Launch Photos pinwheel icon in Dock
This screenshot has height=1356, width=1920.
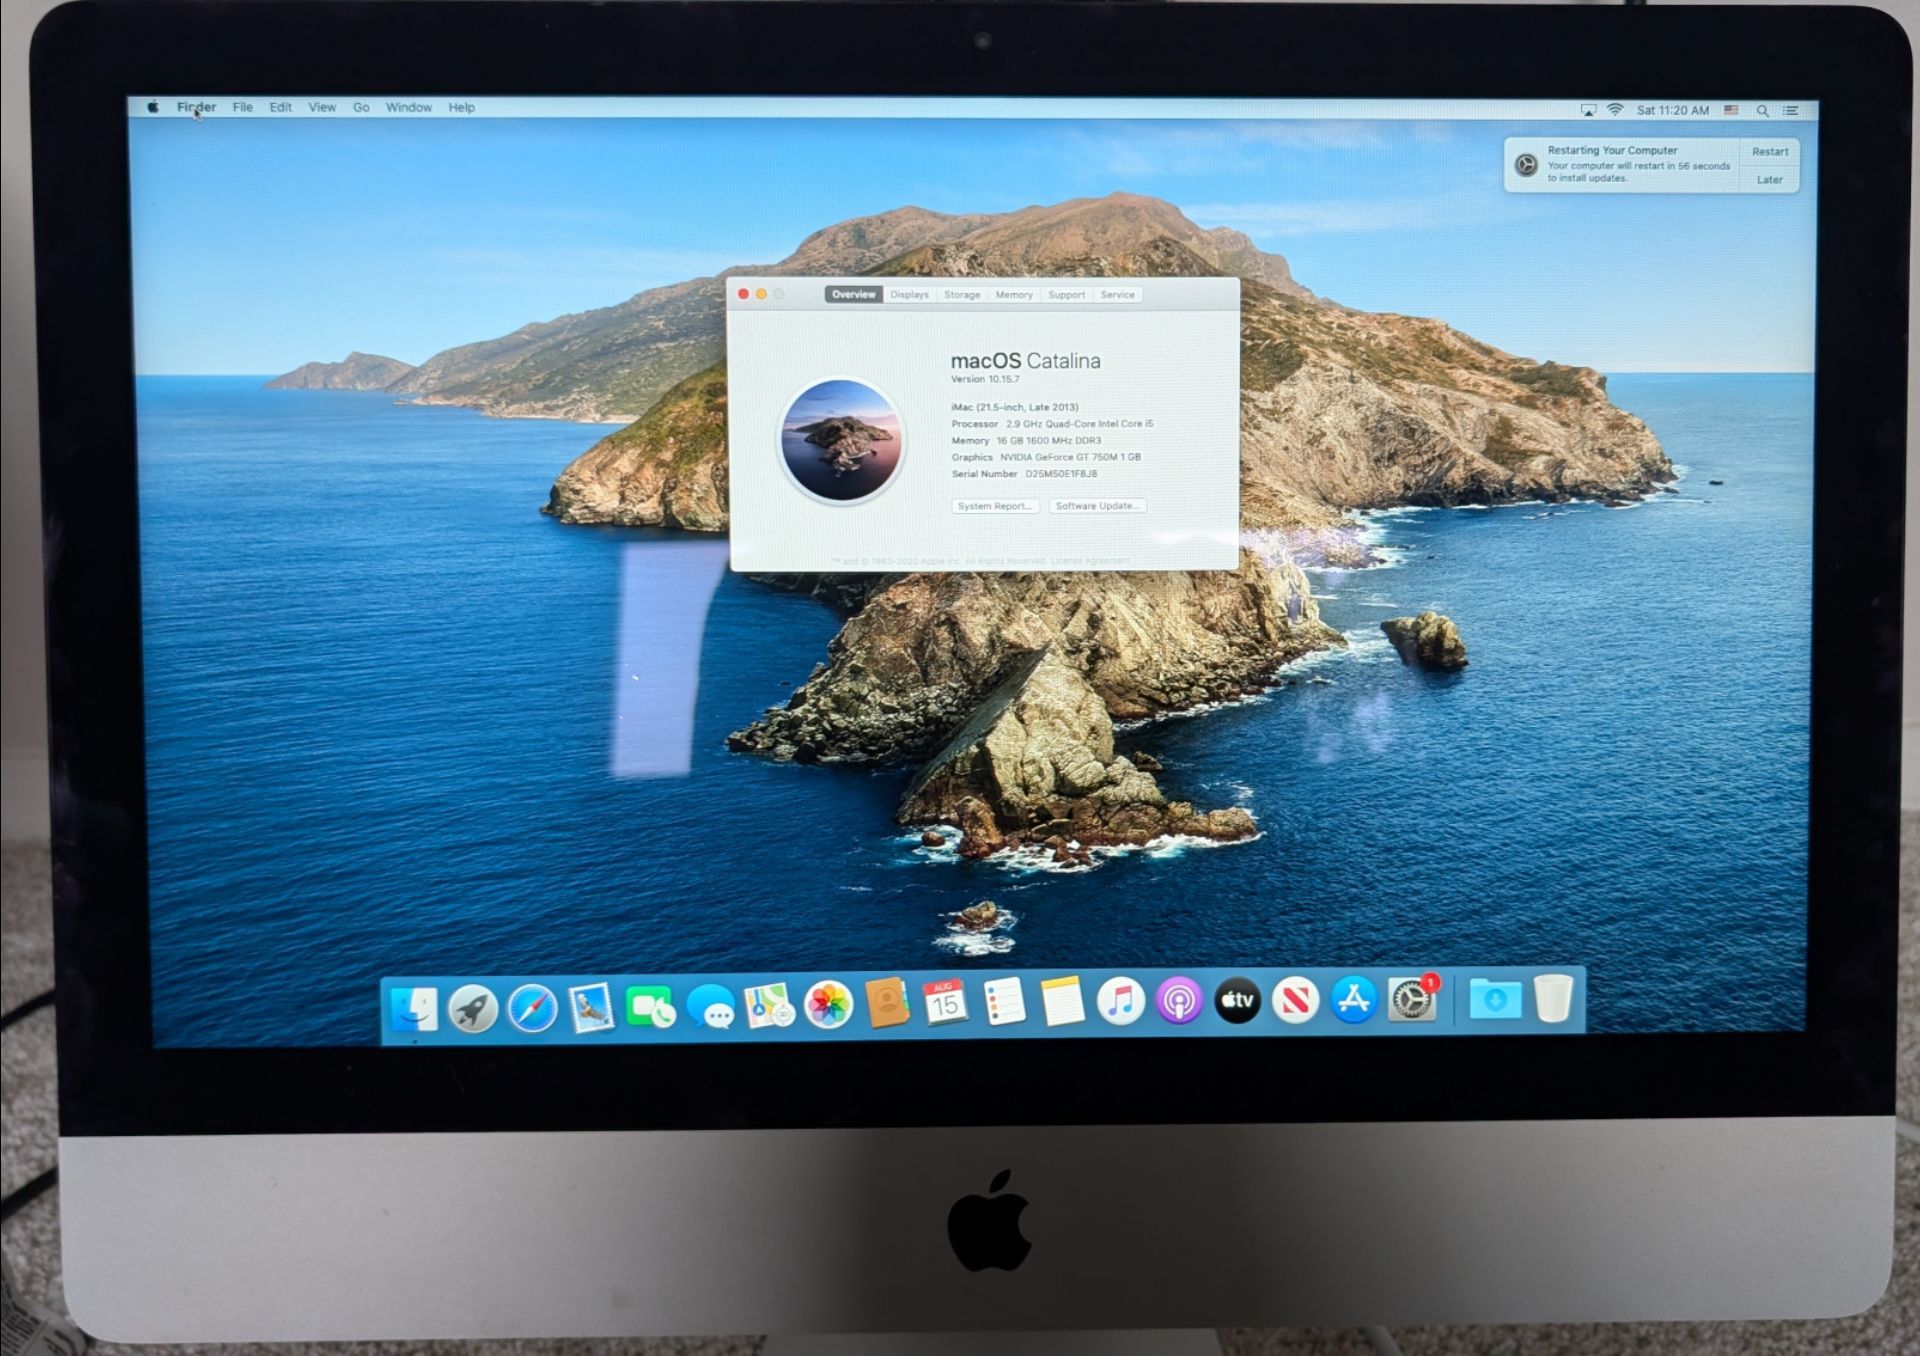[828, 1004]
